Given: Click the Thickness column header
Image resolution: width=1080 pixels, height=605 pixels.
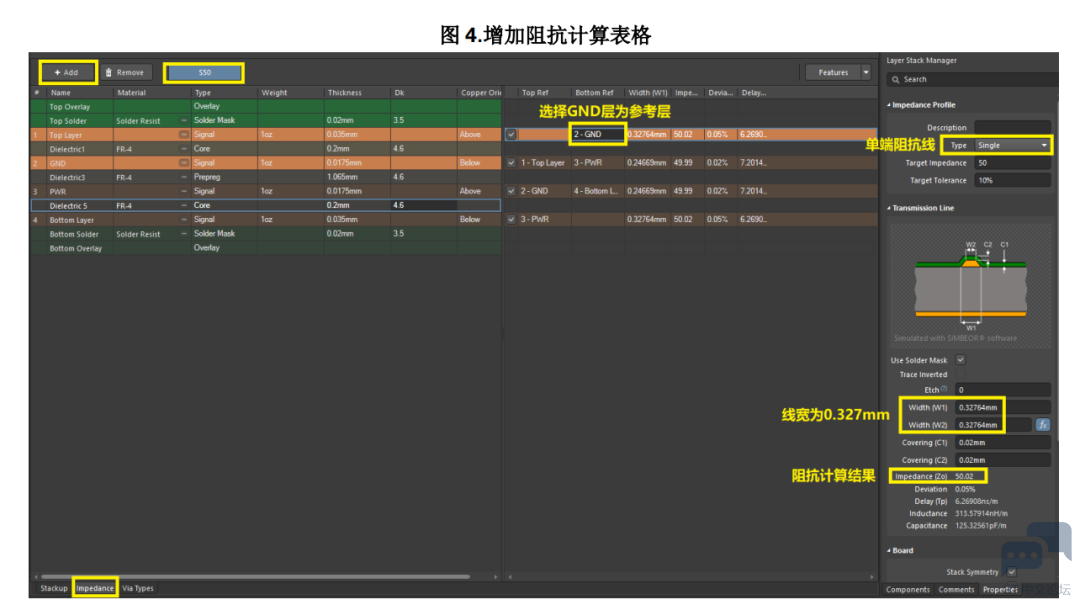Looking at the screenshot, I should (357, 92).
